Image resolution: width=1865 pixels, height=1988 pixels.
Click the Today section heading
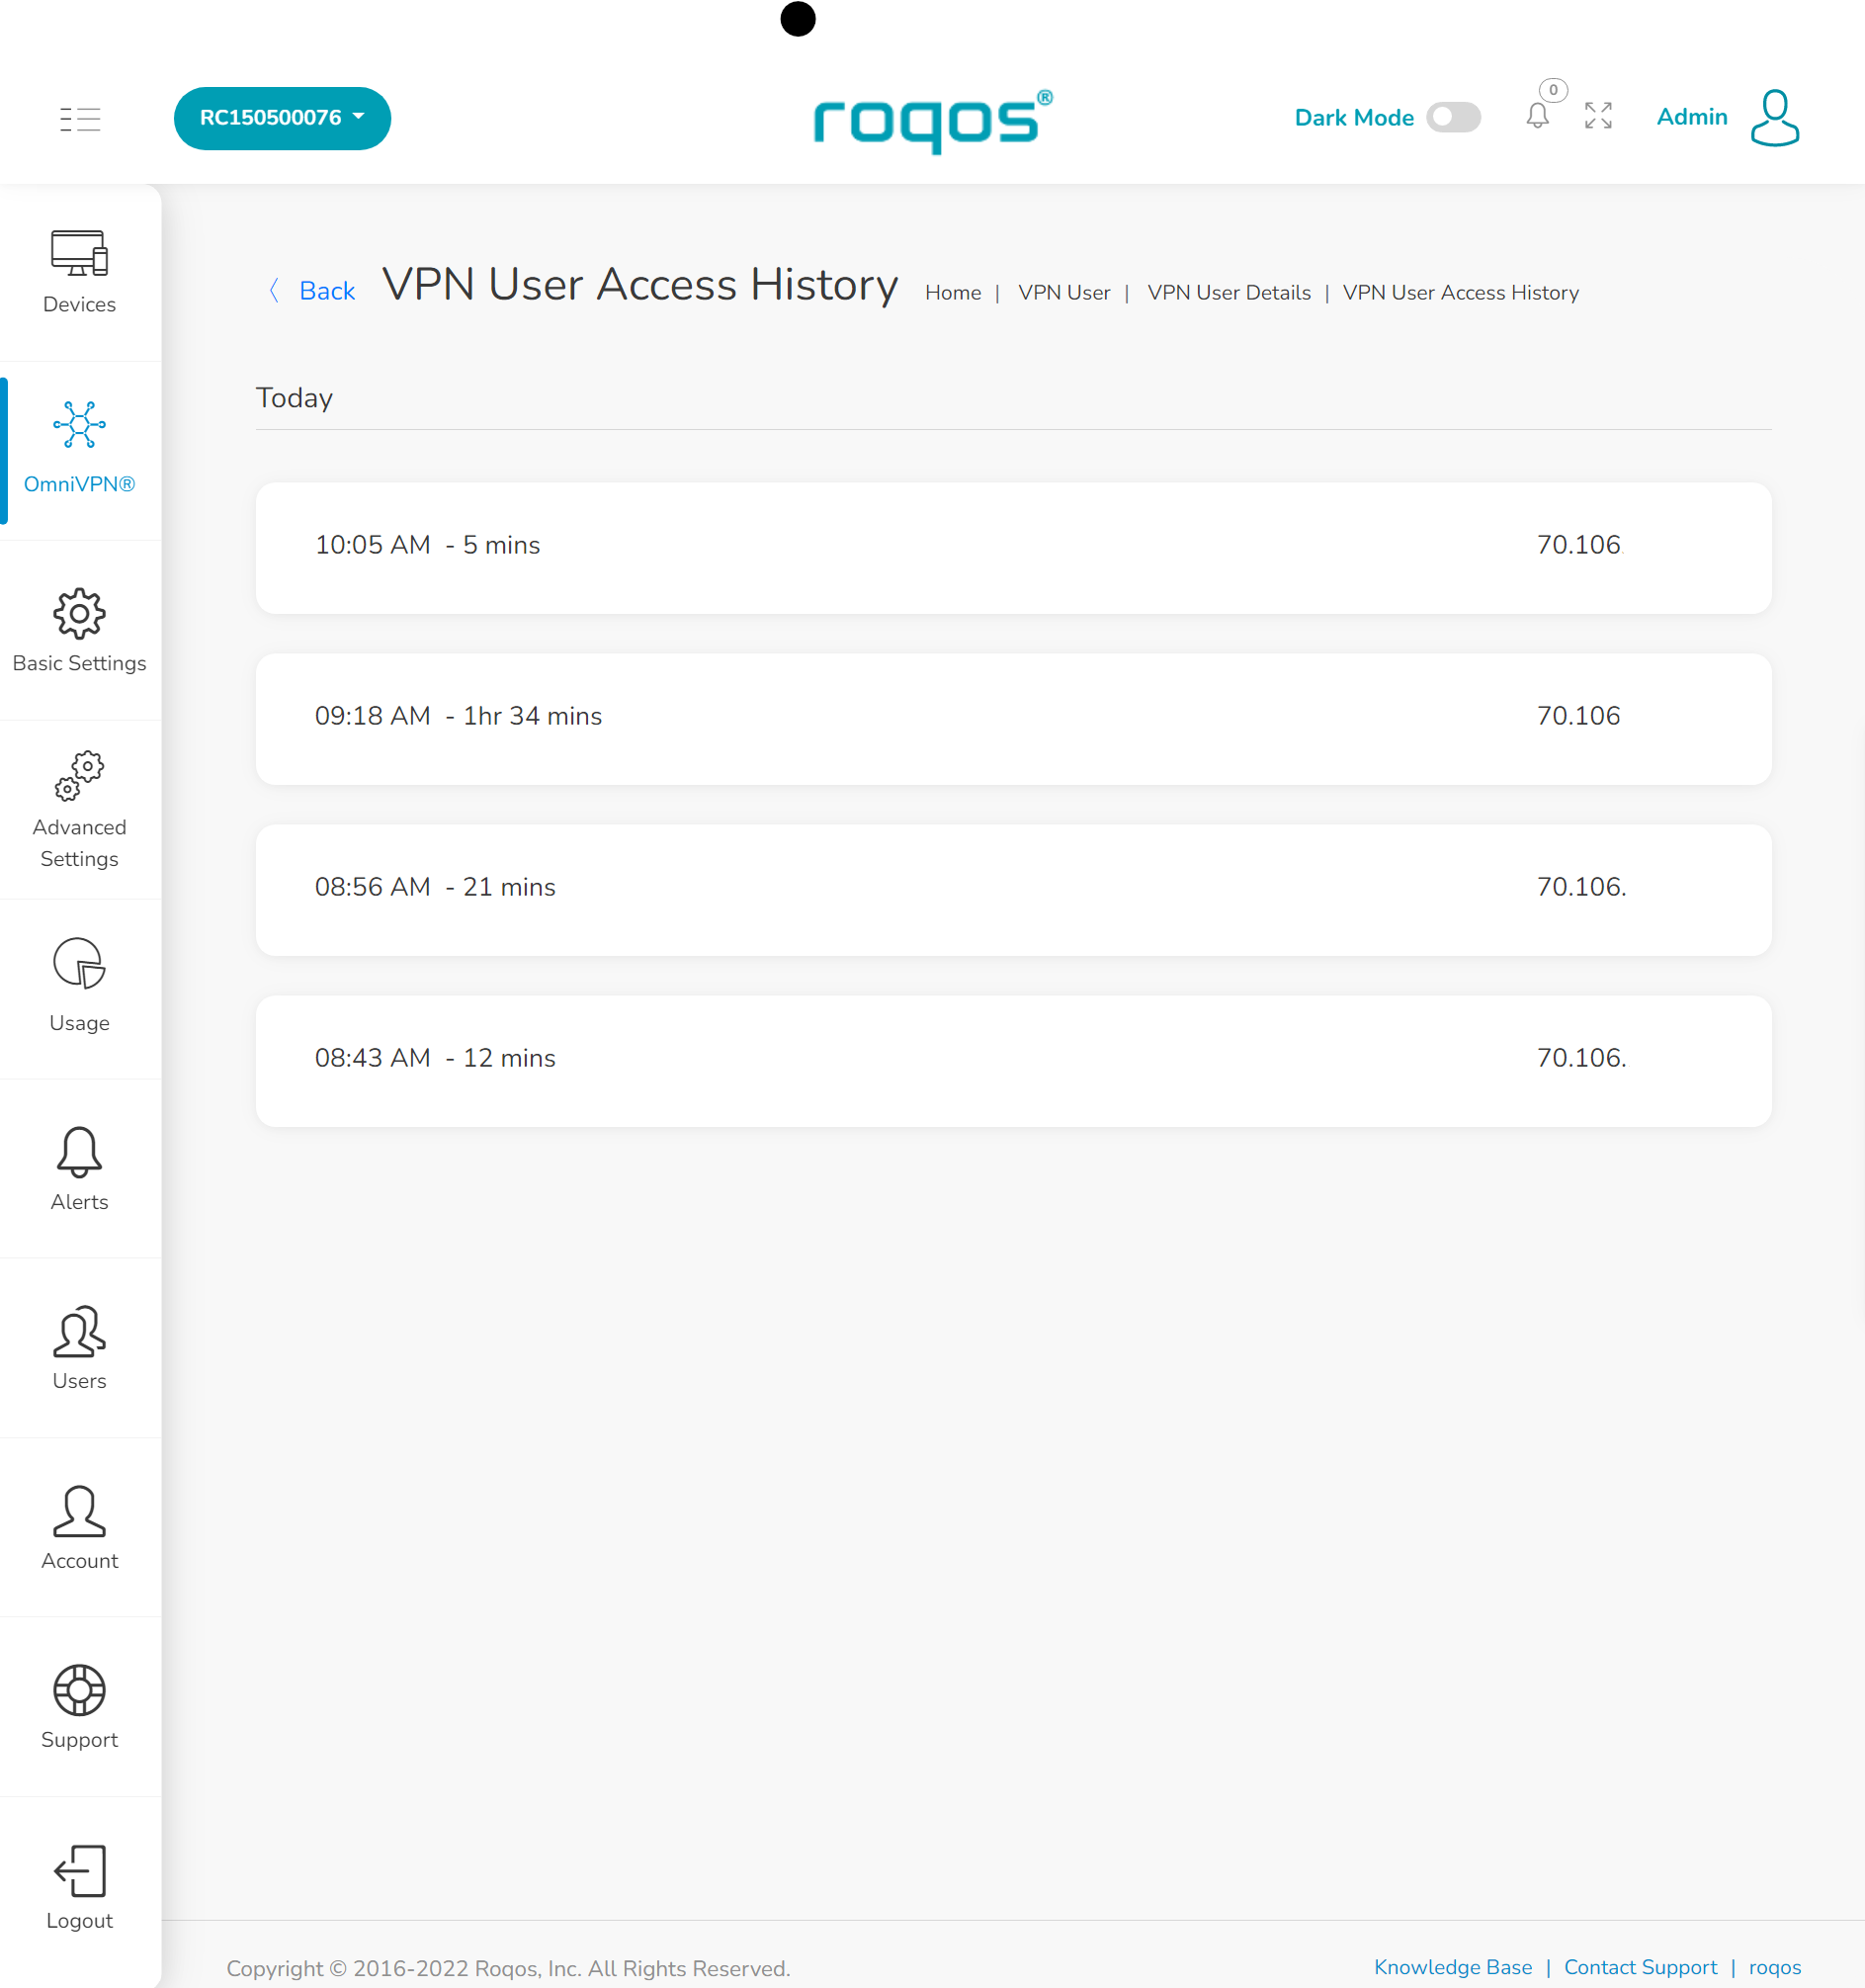coord(294,398)
